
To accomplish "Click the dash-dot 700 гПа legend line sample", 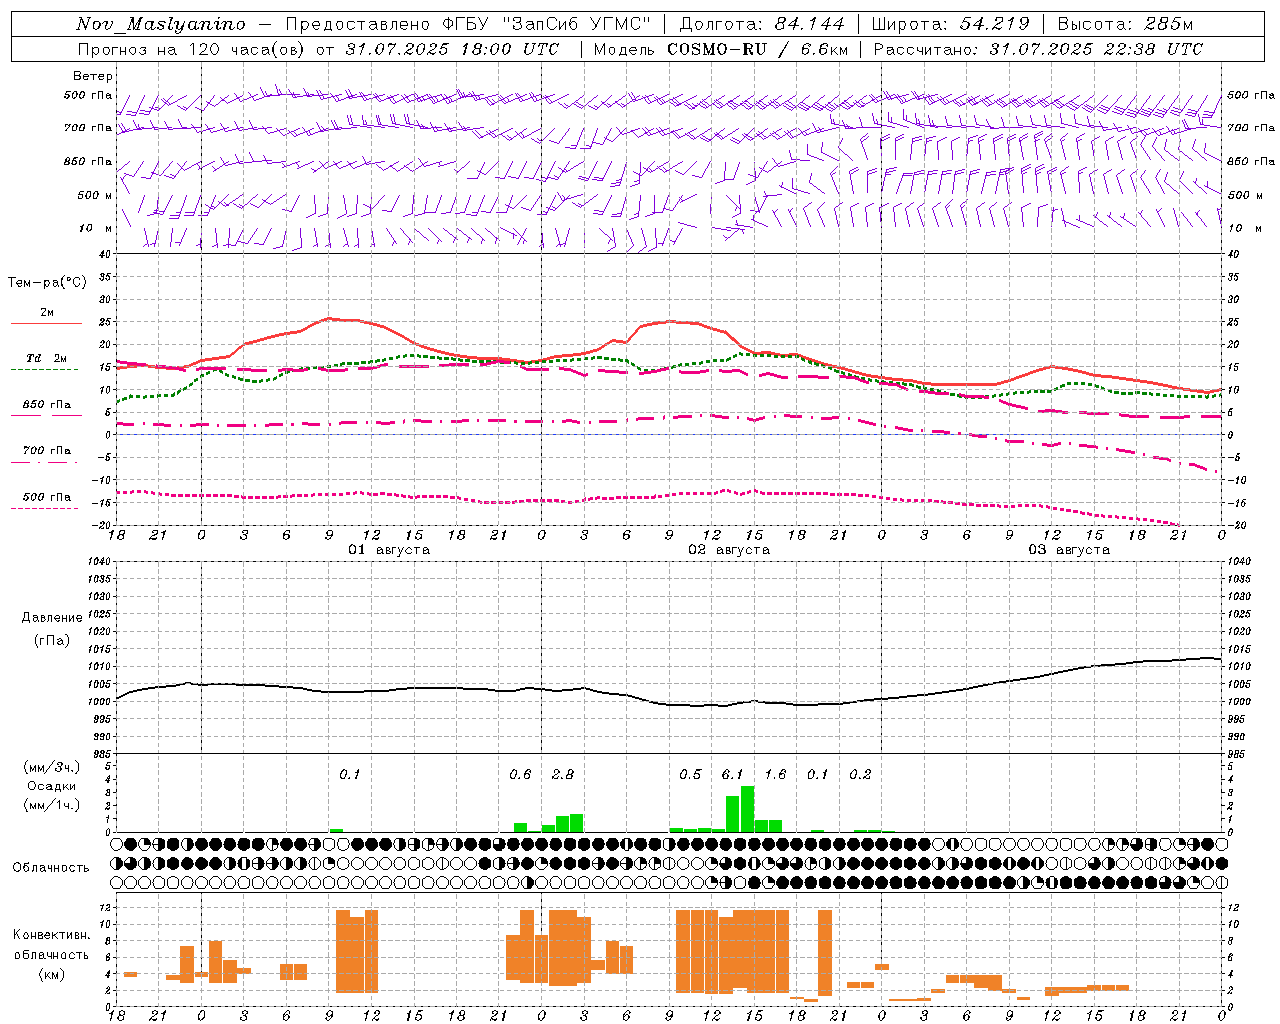I will coord(45,462).
